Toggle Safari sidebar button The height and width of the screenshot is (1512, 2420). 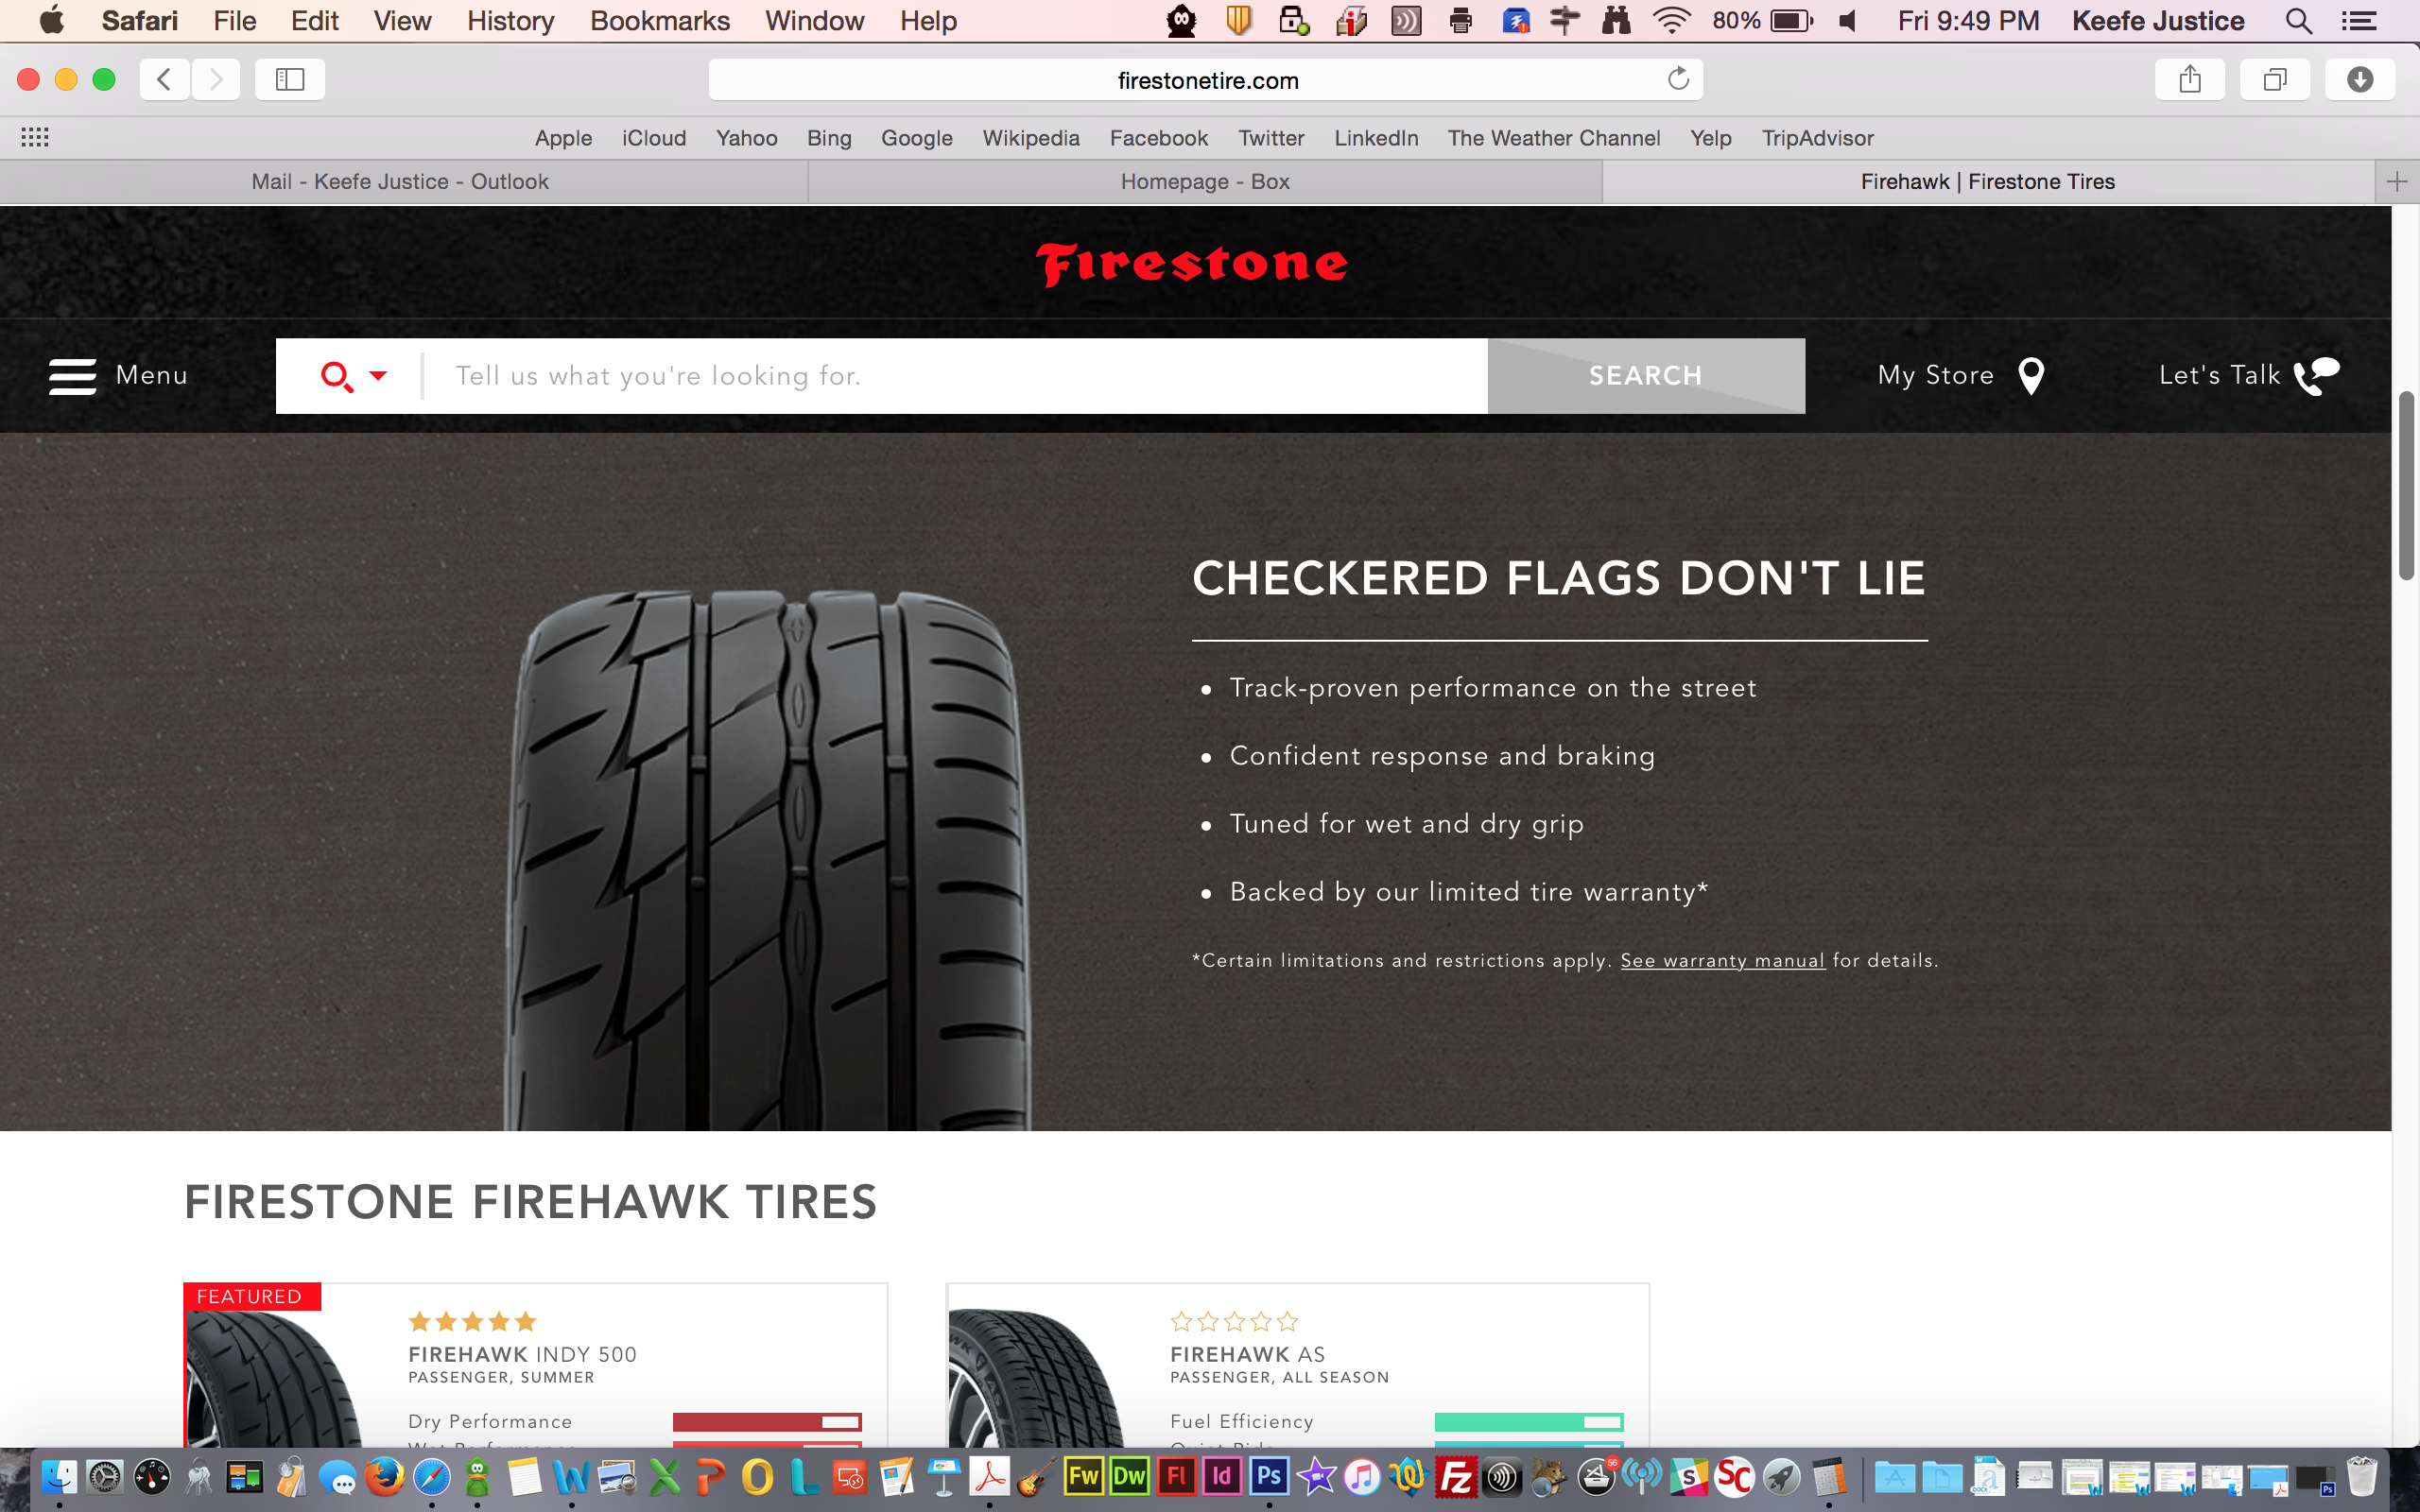290,79
